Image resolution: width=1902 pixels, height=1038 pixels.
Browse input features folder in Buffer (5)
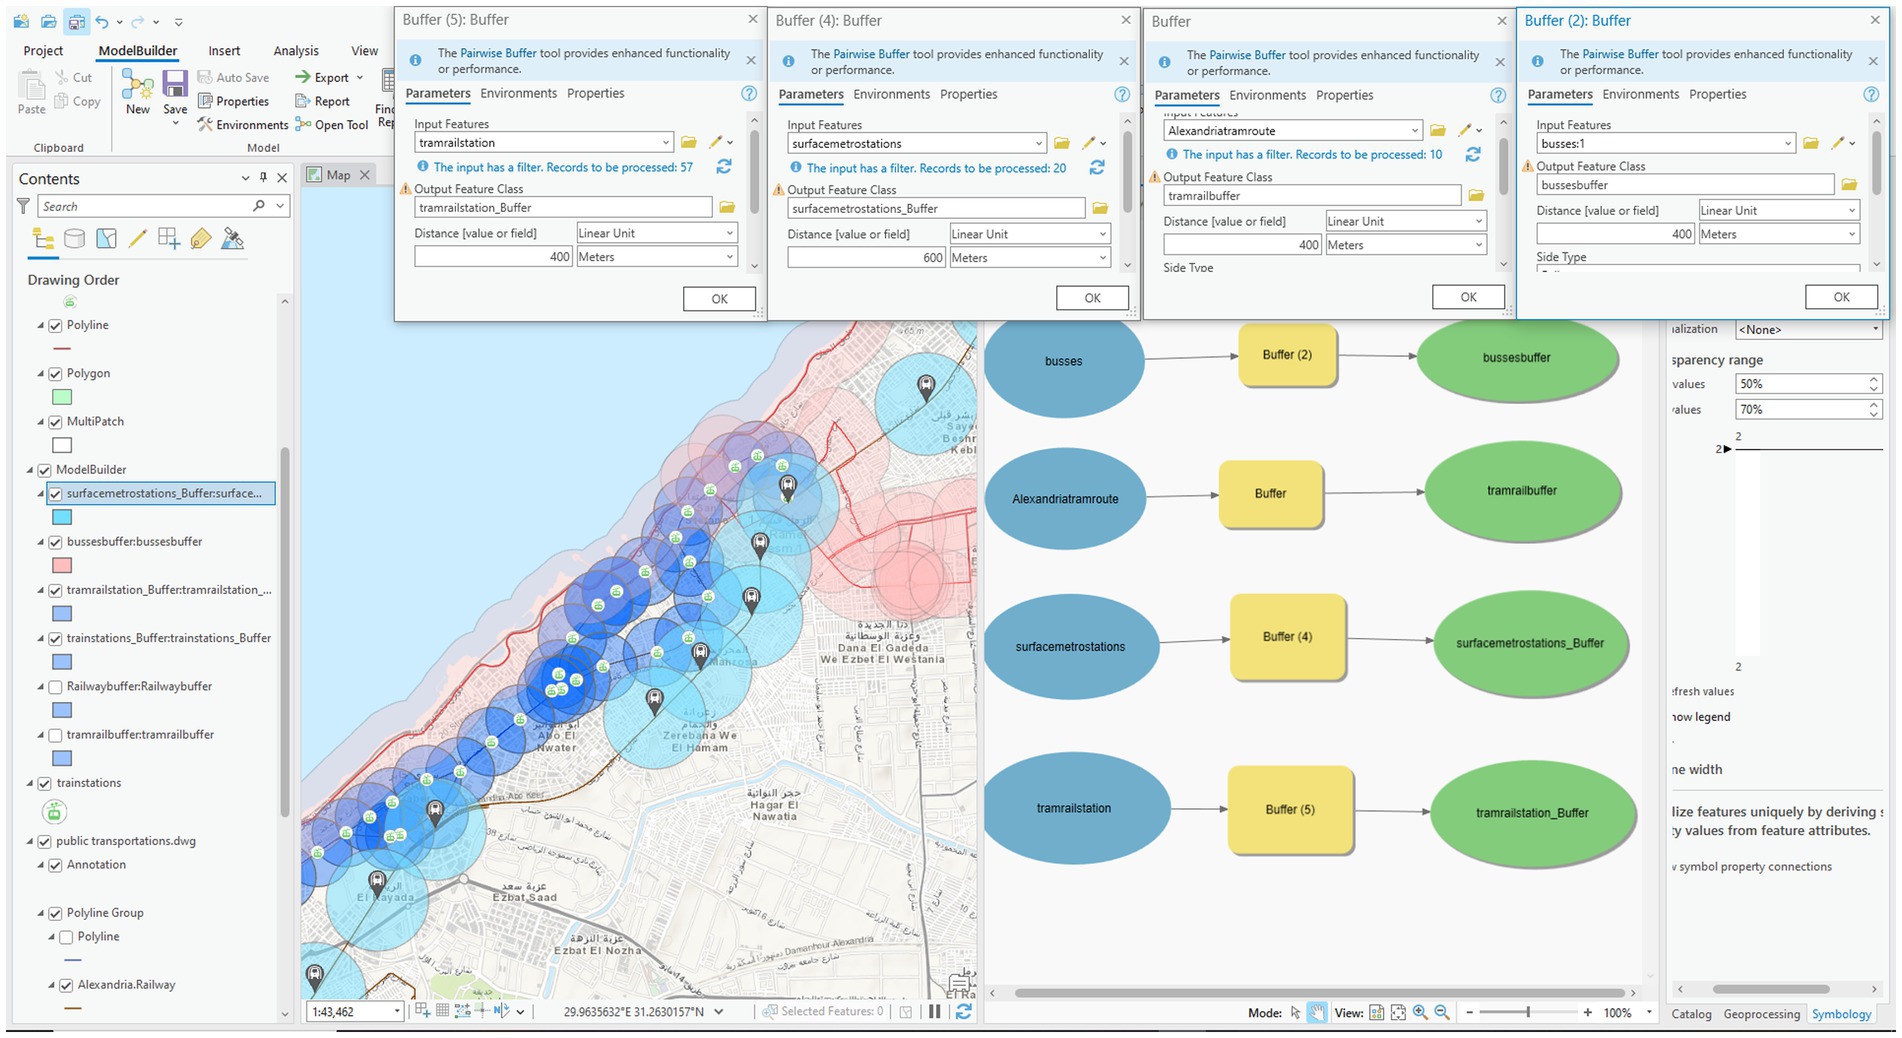[x=688, y=143]
